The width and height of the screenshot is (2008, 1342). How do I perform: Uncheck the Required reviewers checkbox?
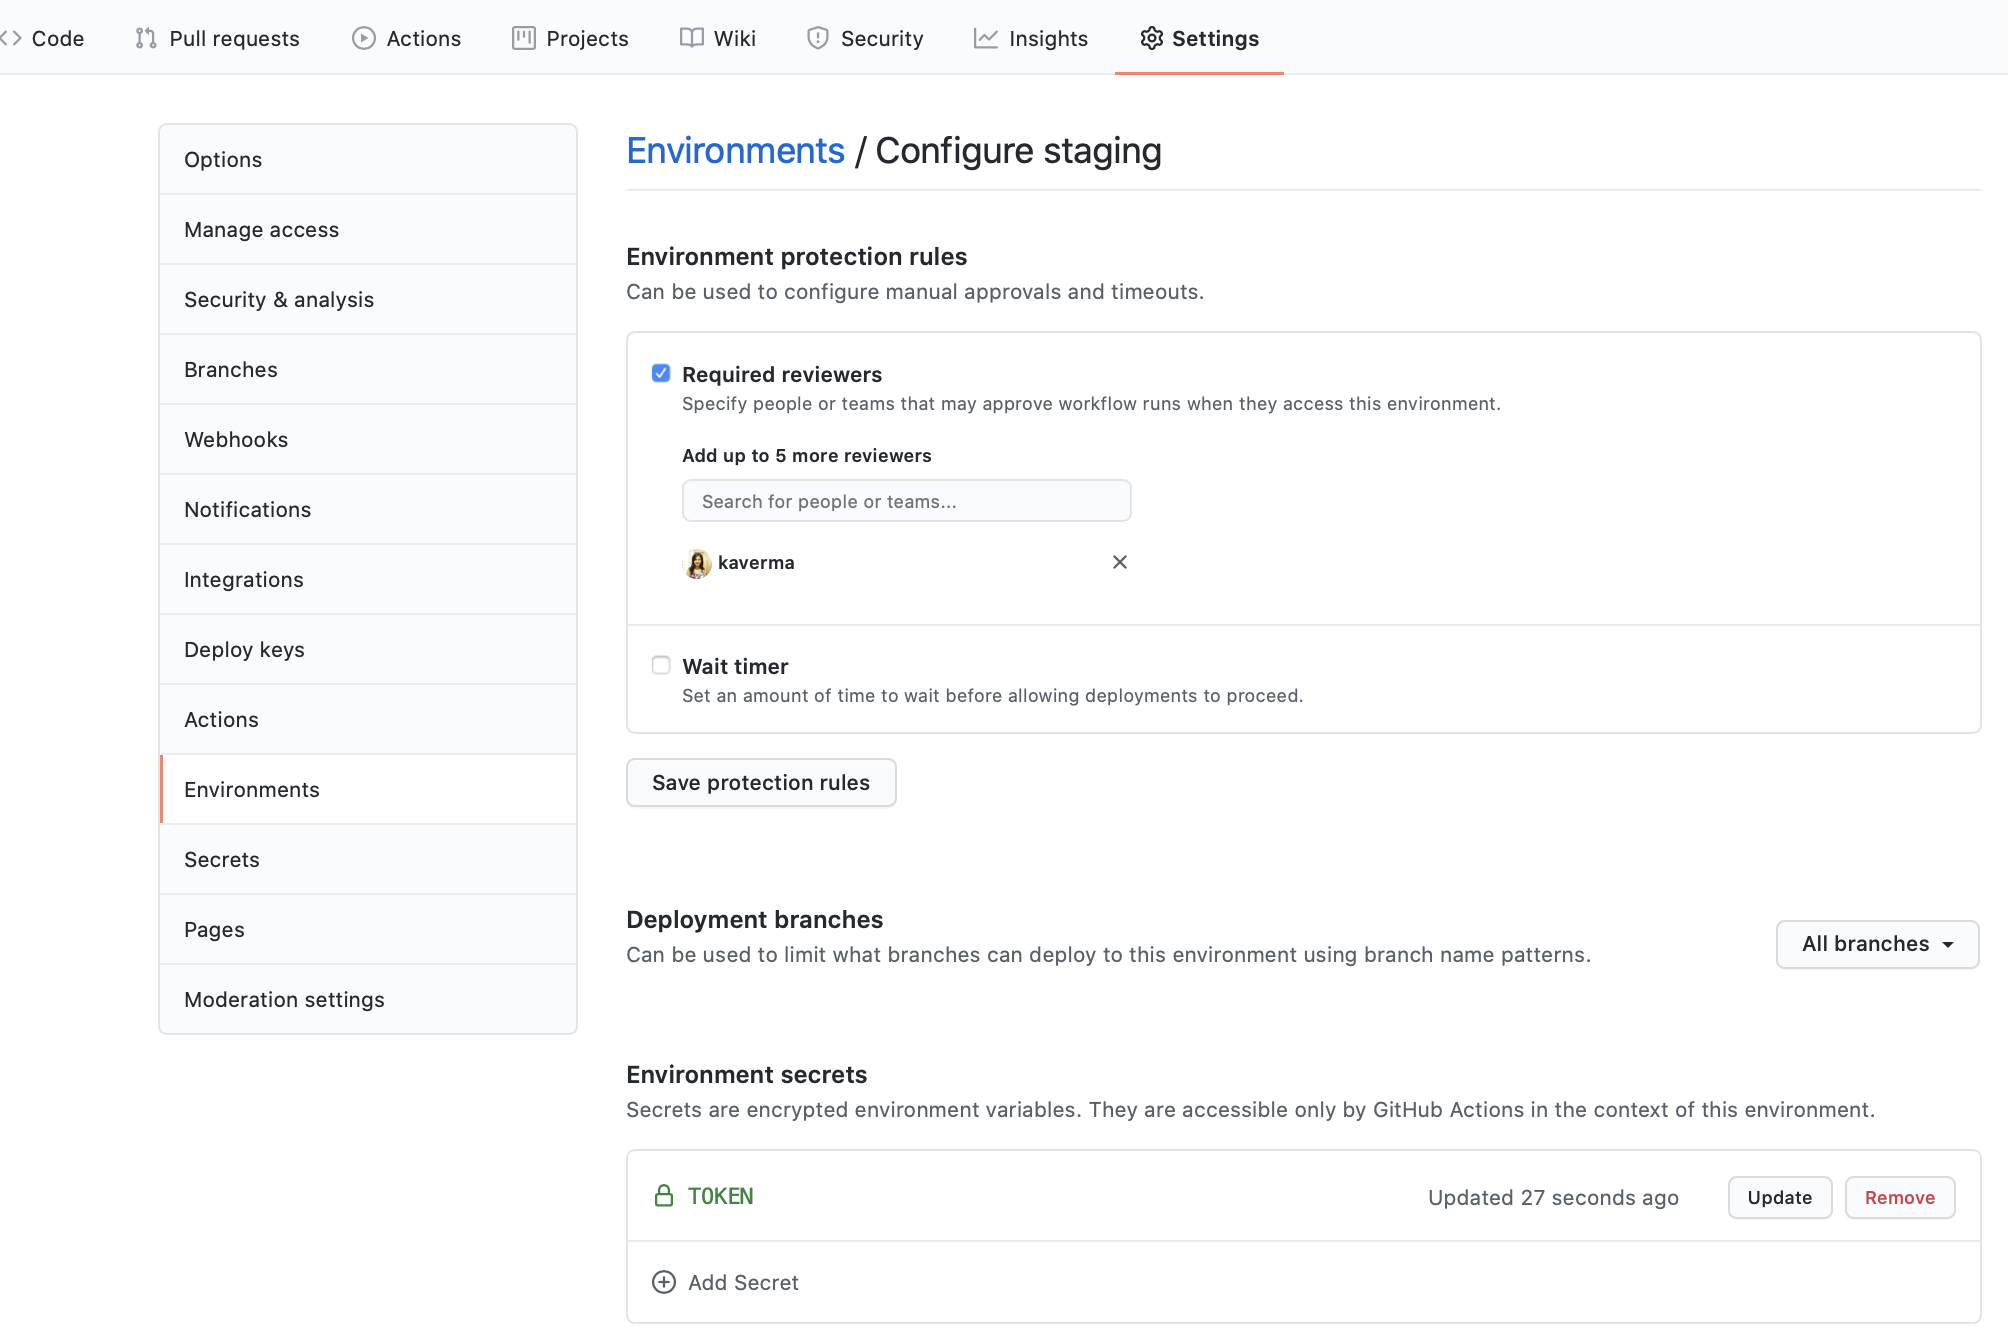(x=661, y=373)
